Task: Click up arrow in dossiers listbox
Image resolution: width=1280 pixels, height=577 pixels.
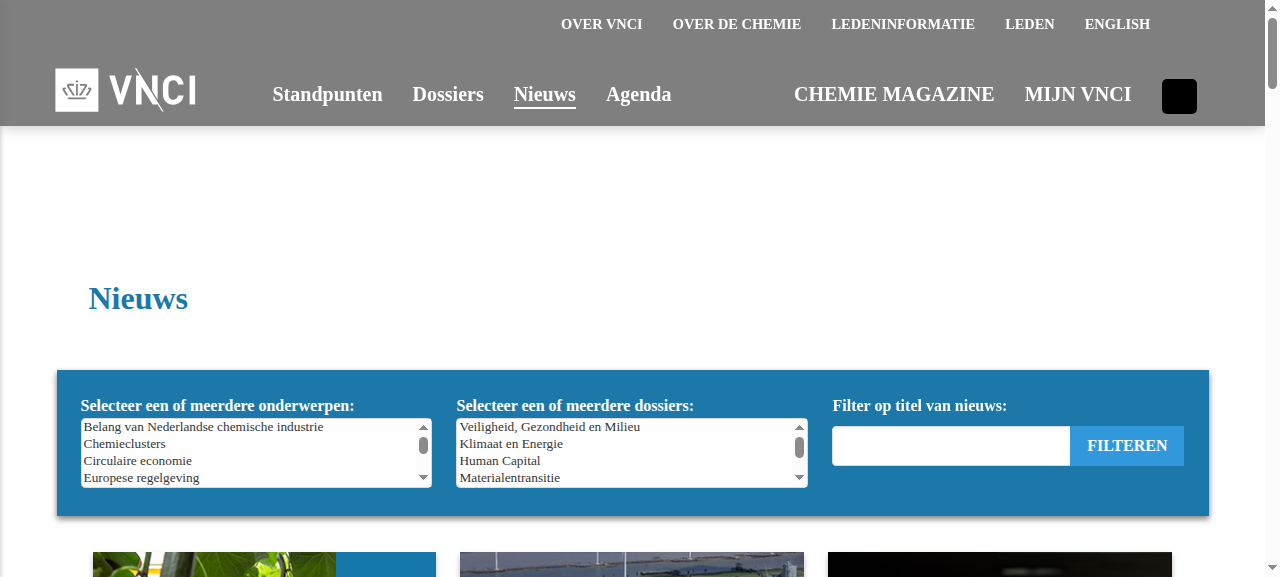Action: point(800,427)
